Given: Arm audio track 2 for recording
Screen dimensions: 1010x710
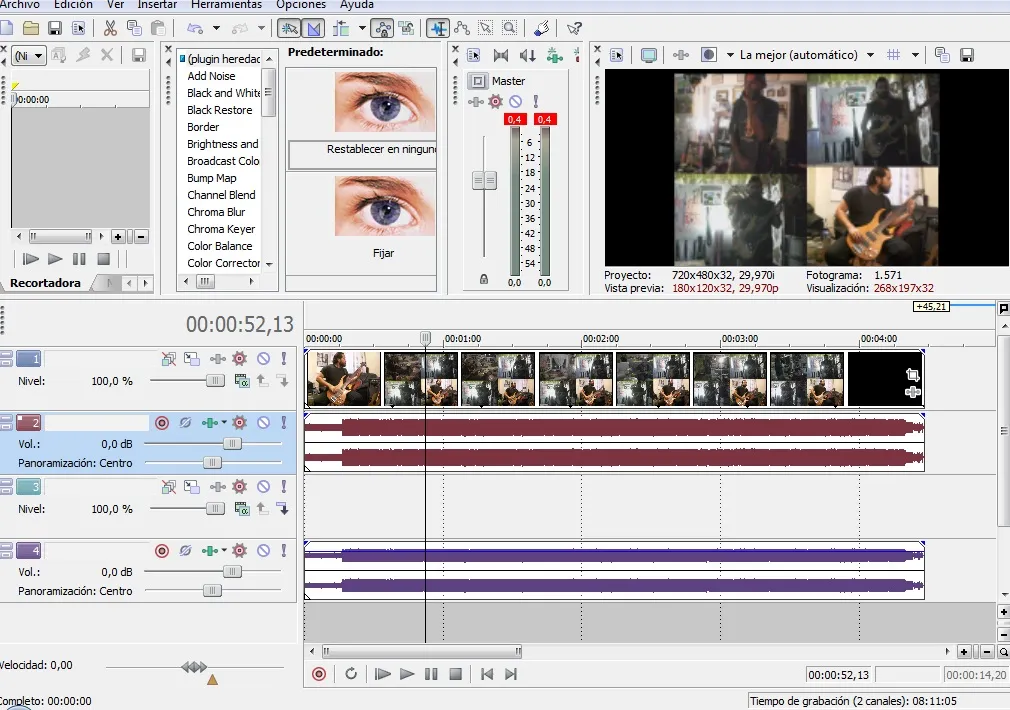Looking at the screenshot, I should pyautogui.click(x=162, y=423).
